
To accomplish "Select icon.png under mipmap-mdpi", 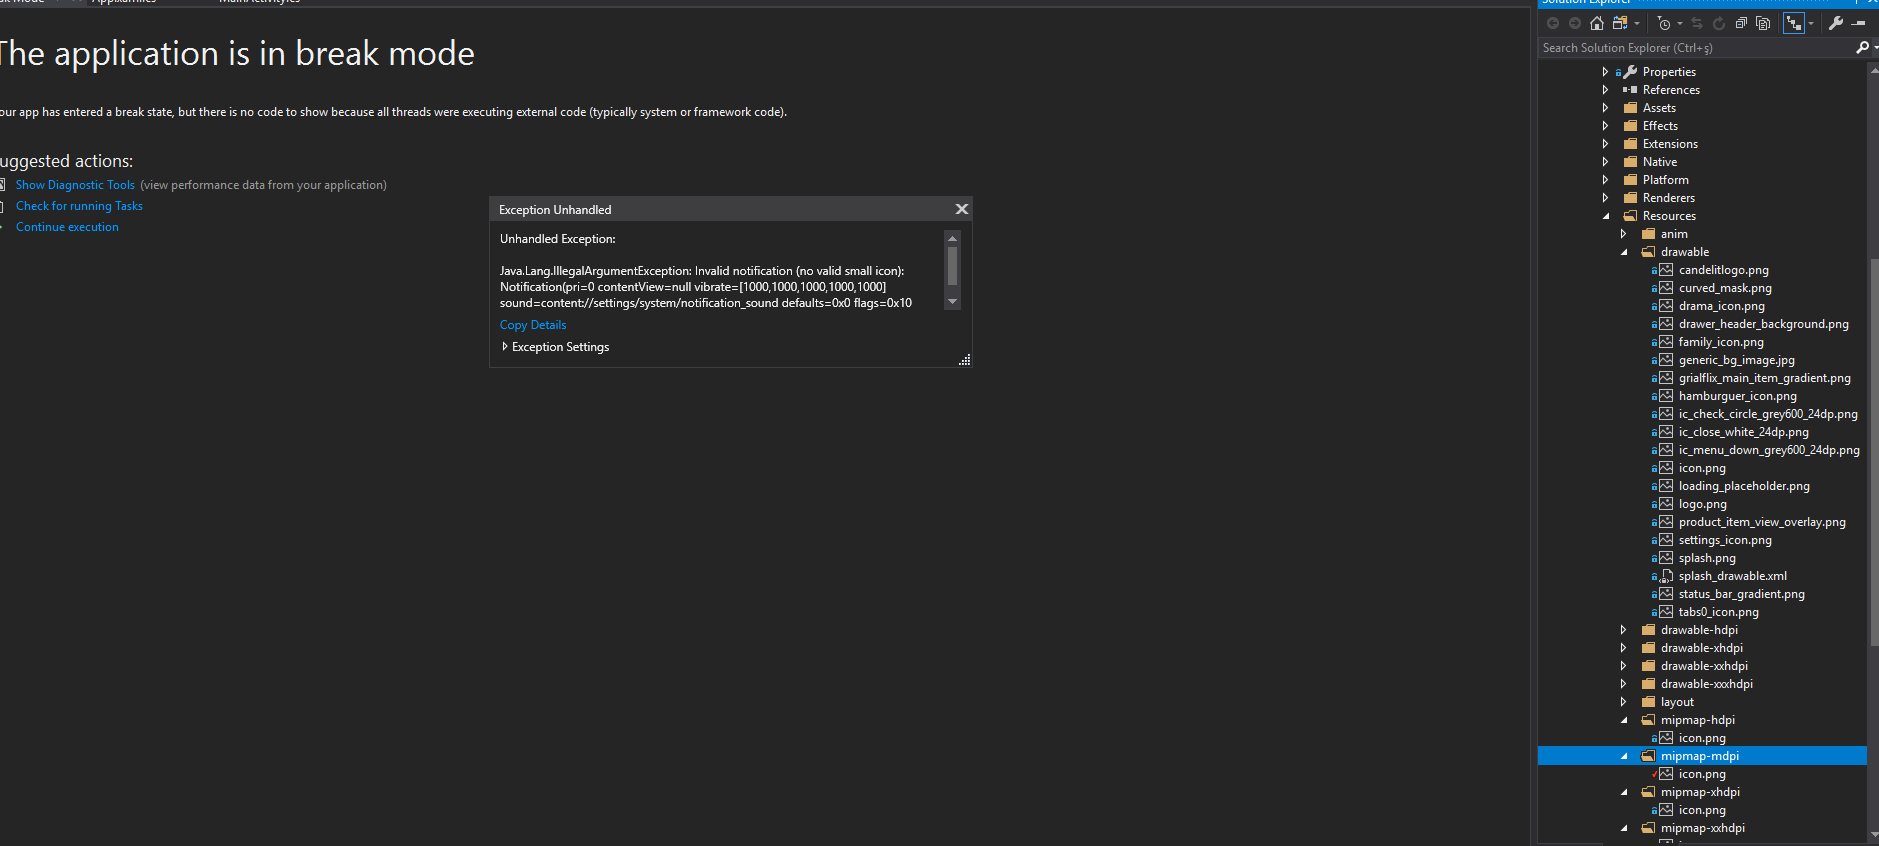I will click(x=1702, y=774).
